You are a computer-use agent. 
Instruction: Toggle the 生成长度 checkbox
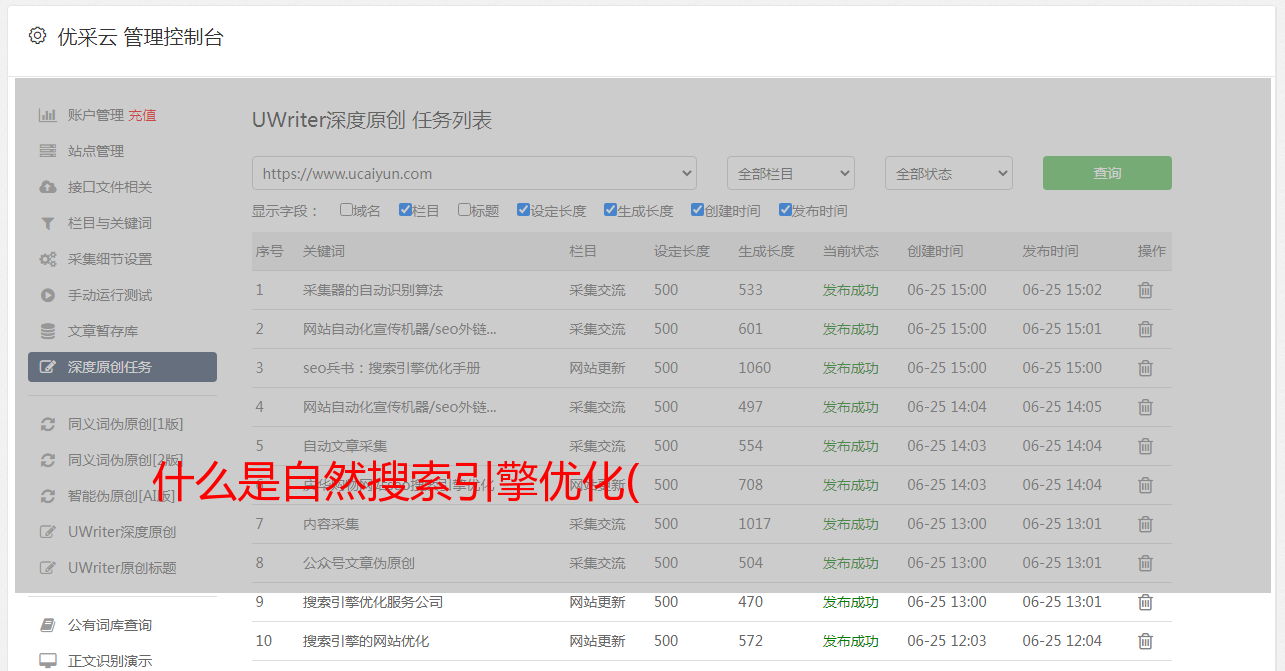pyautogui.click(x=610, y=210)
